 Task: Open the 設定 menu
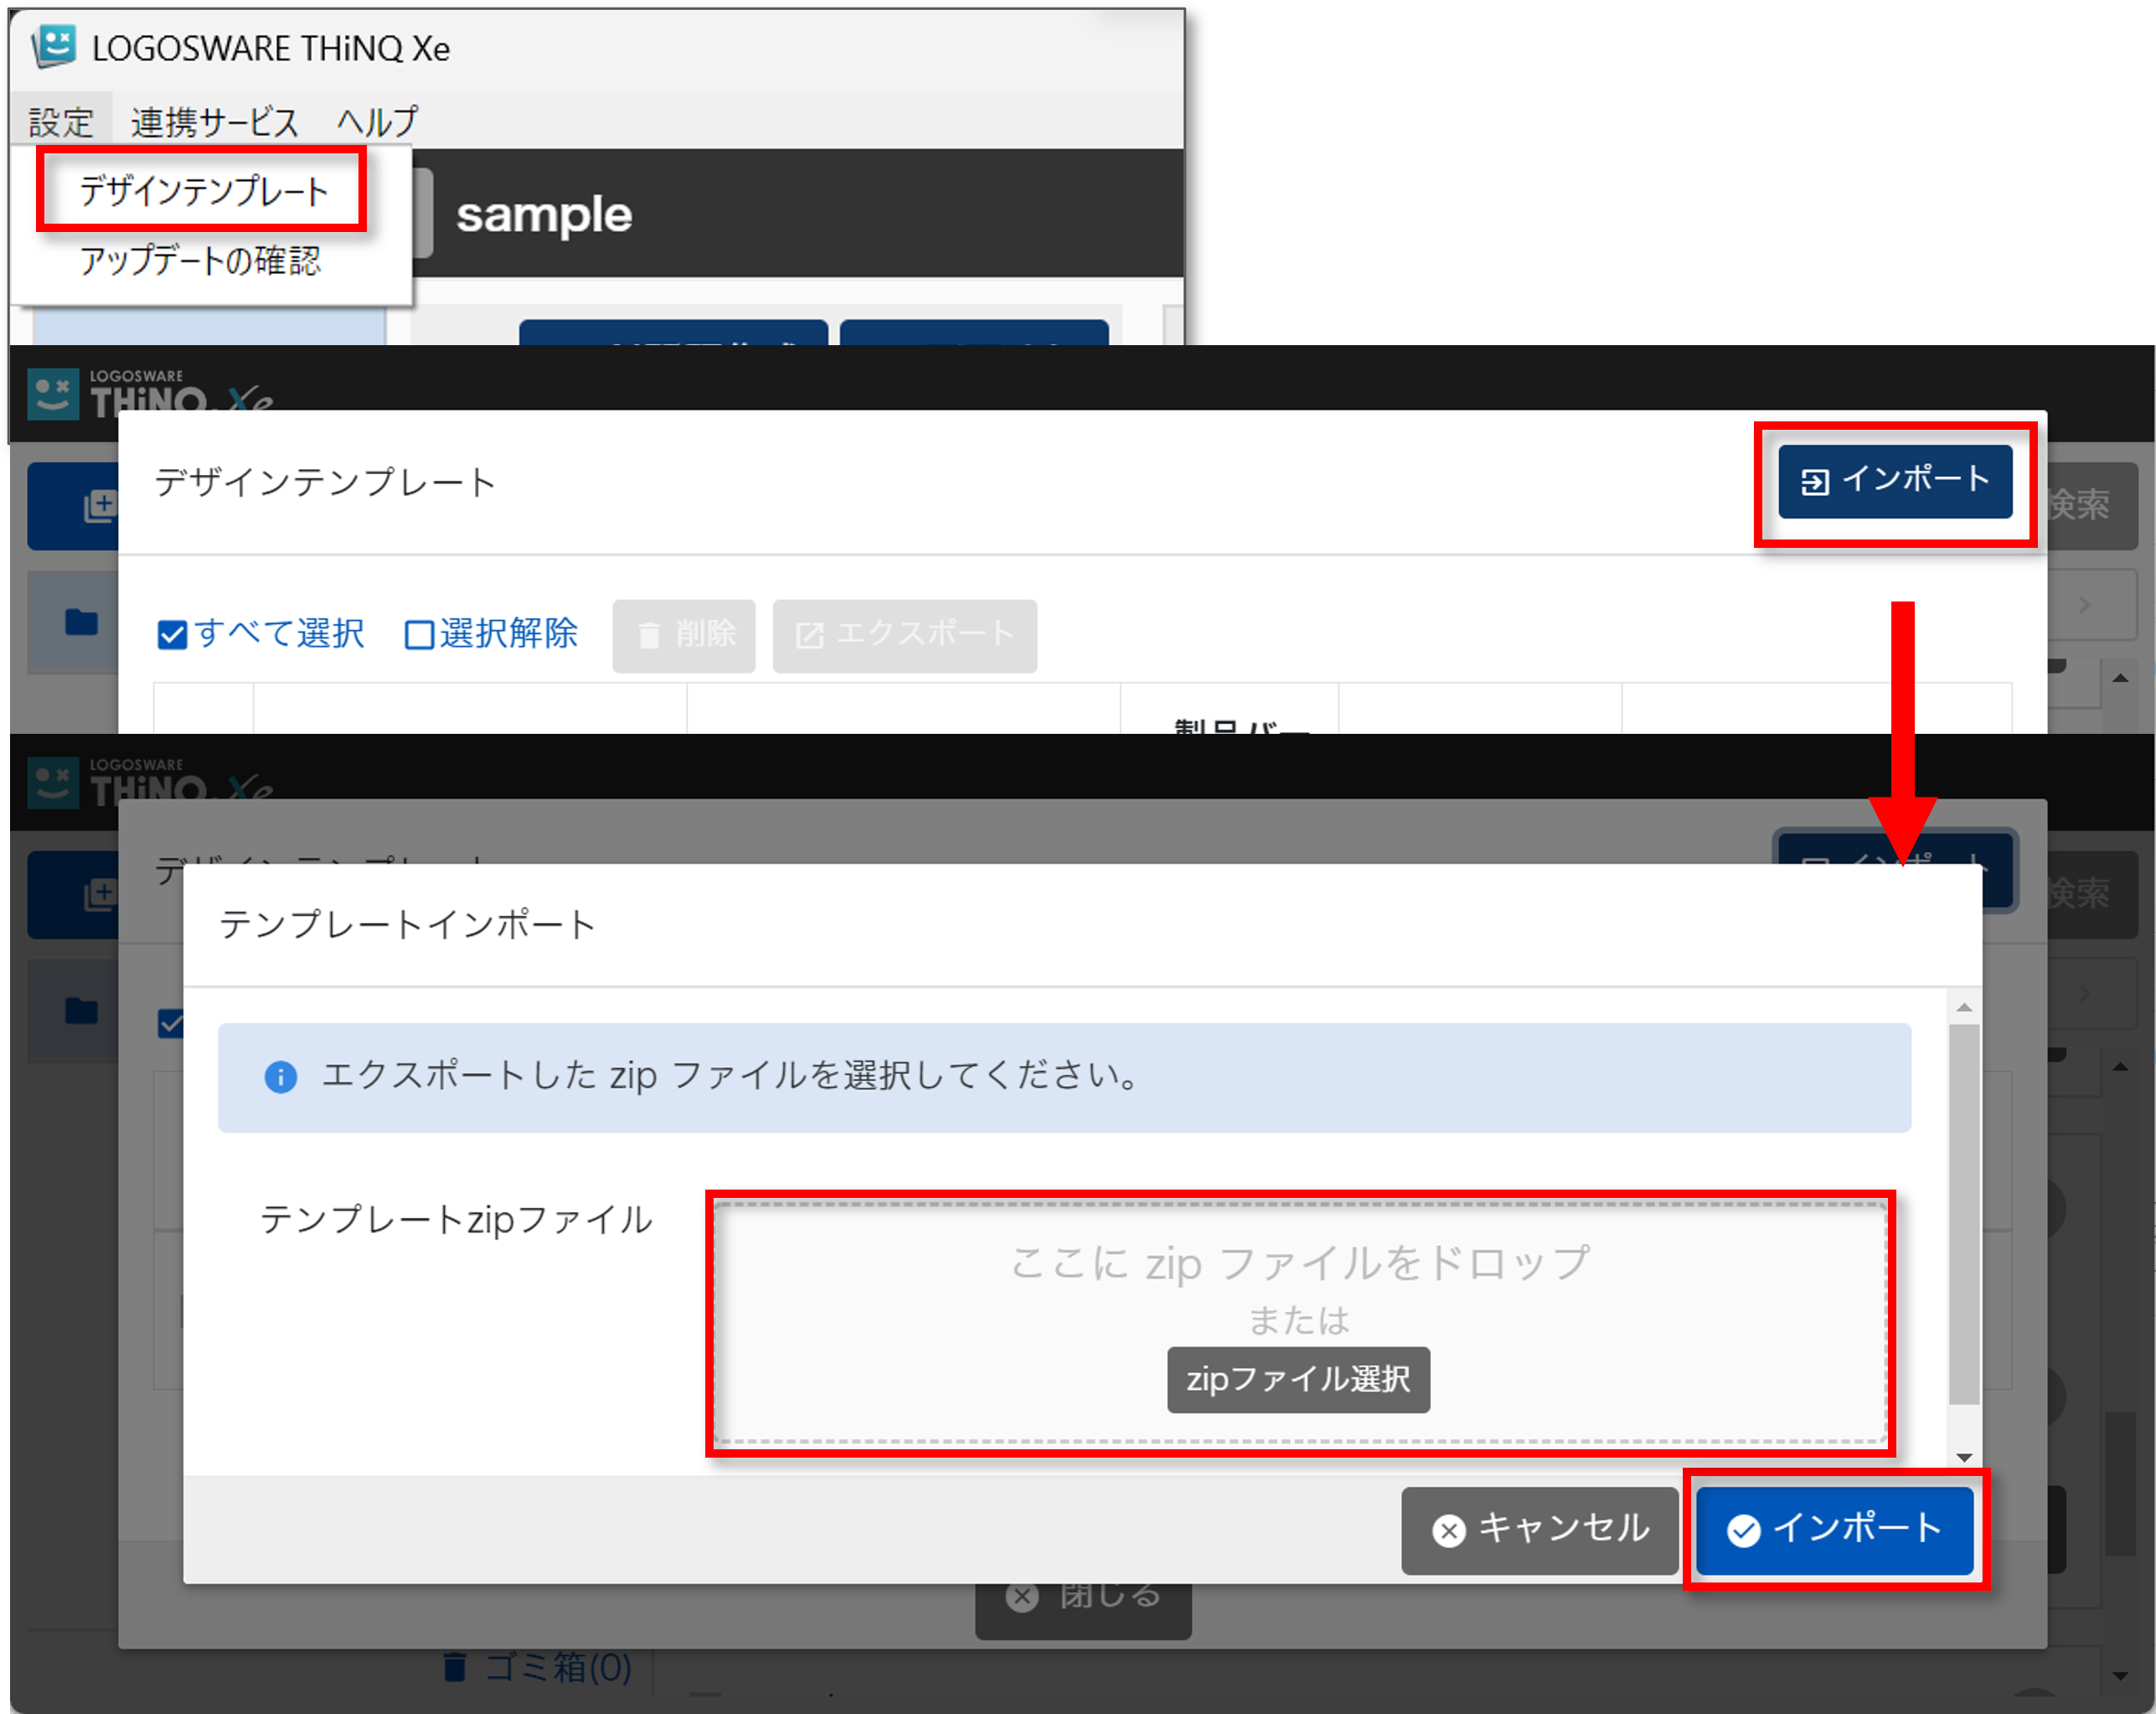pyautogui.click(x=61, y=122)
